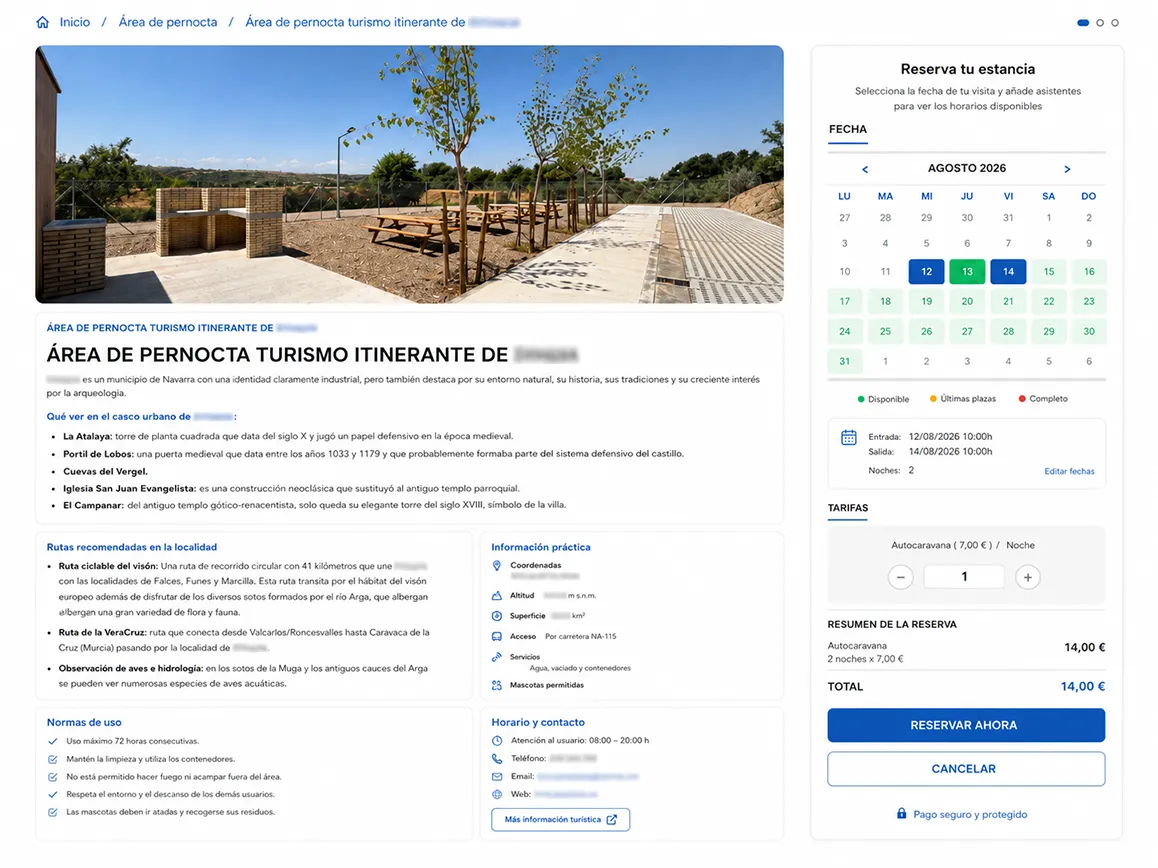
Task: Open Más información turística link
Action: tap(561, 819)
